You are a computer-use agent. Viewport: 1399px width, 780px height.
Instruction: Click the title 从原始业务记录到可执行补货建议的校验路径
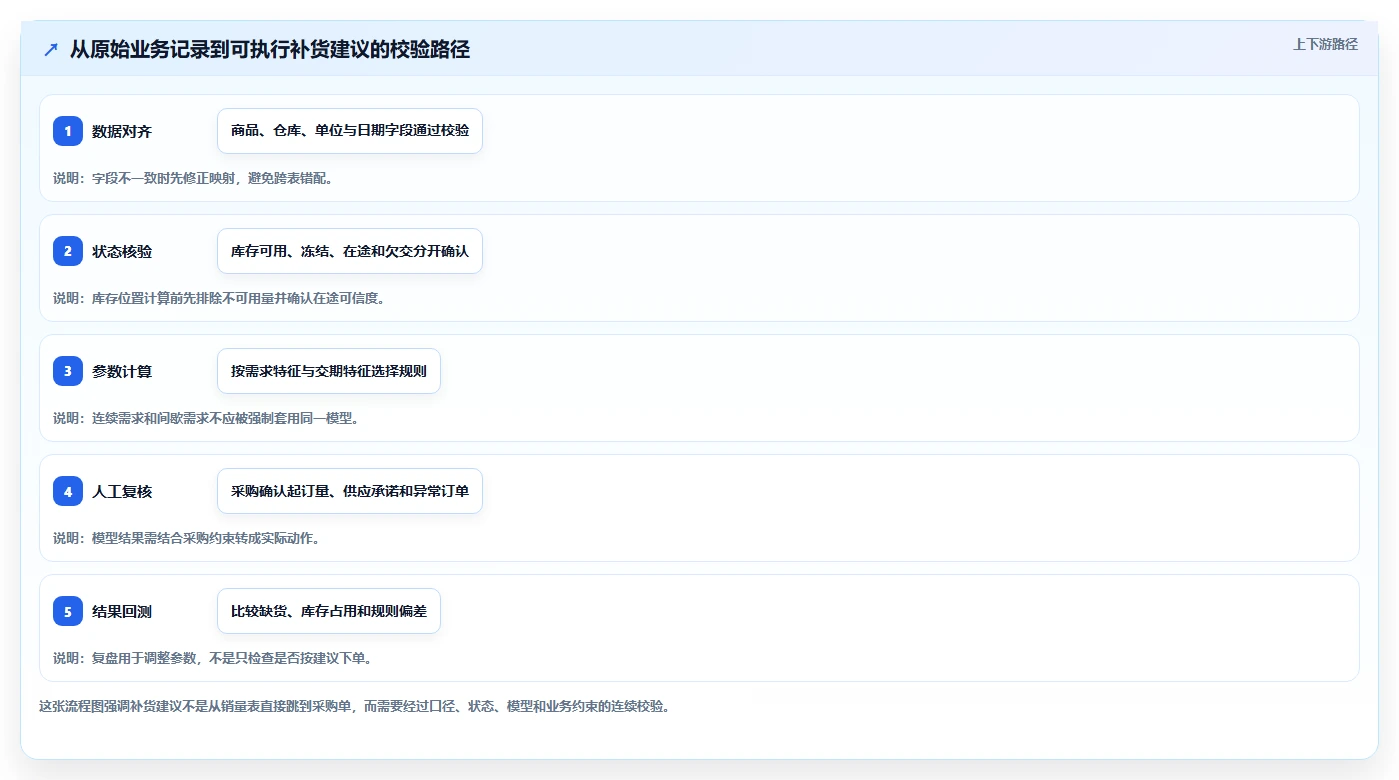270,50
